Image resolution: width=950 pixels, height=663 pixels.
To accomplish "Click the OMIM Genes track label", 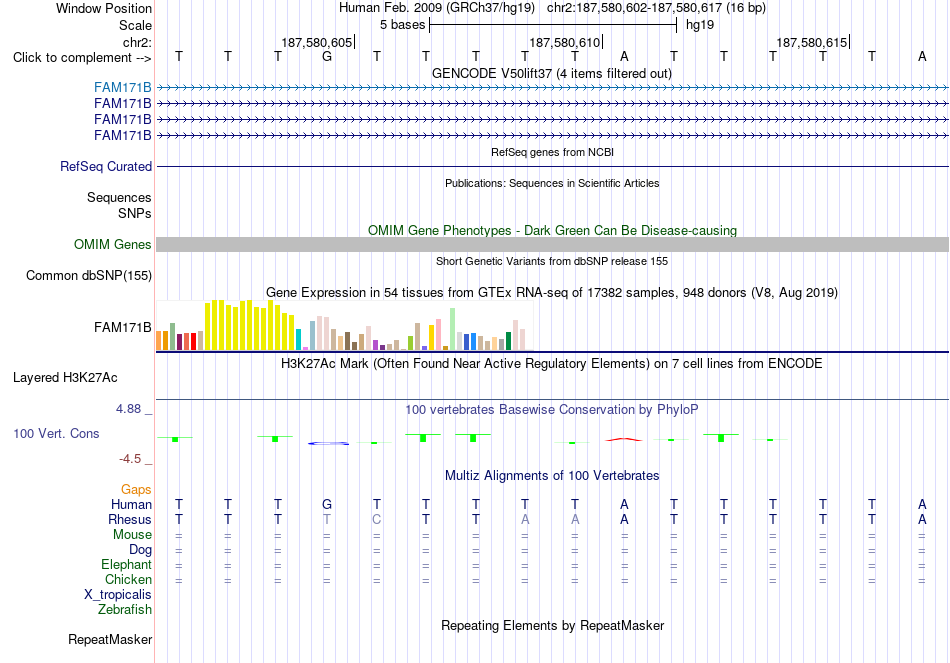I will (113, 244).
